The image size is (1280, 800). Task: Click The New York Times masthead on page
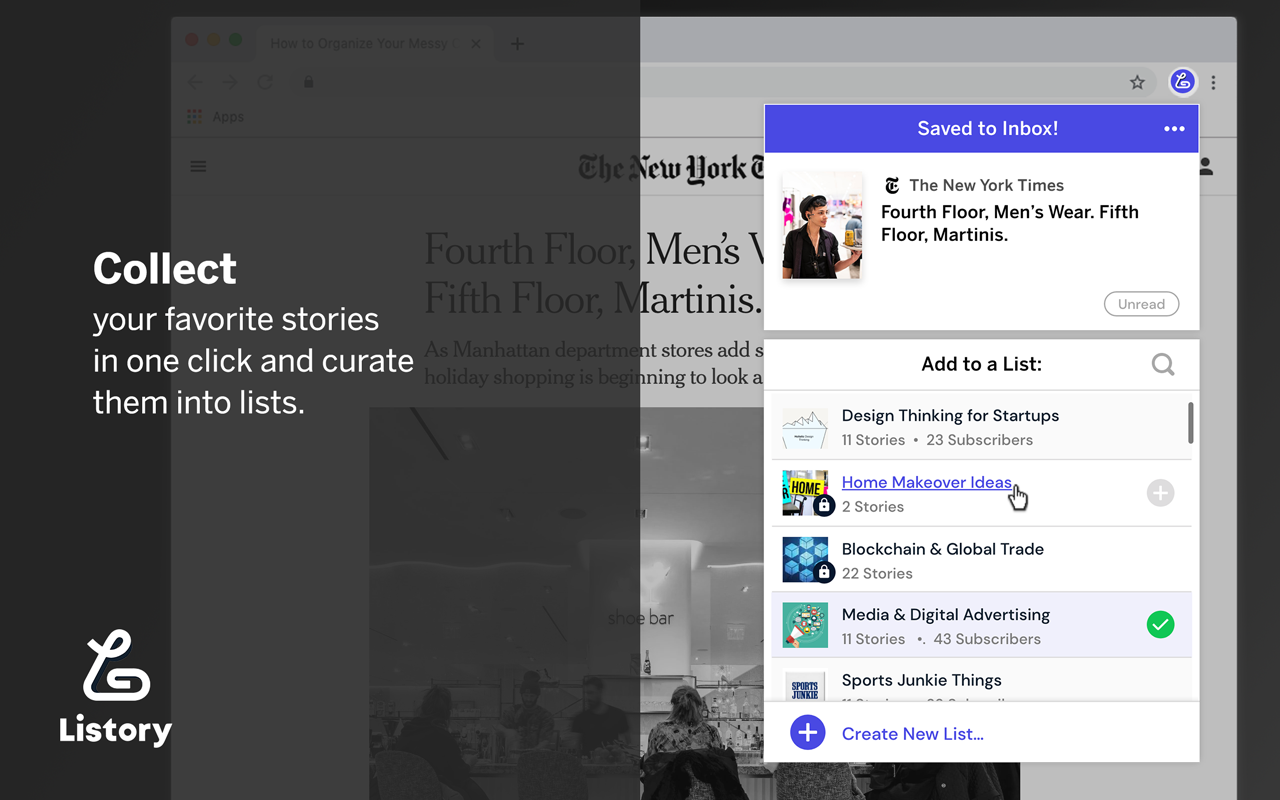pos(671,169)
